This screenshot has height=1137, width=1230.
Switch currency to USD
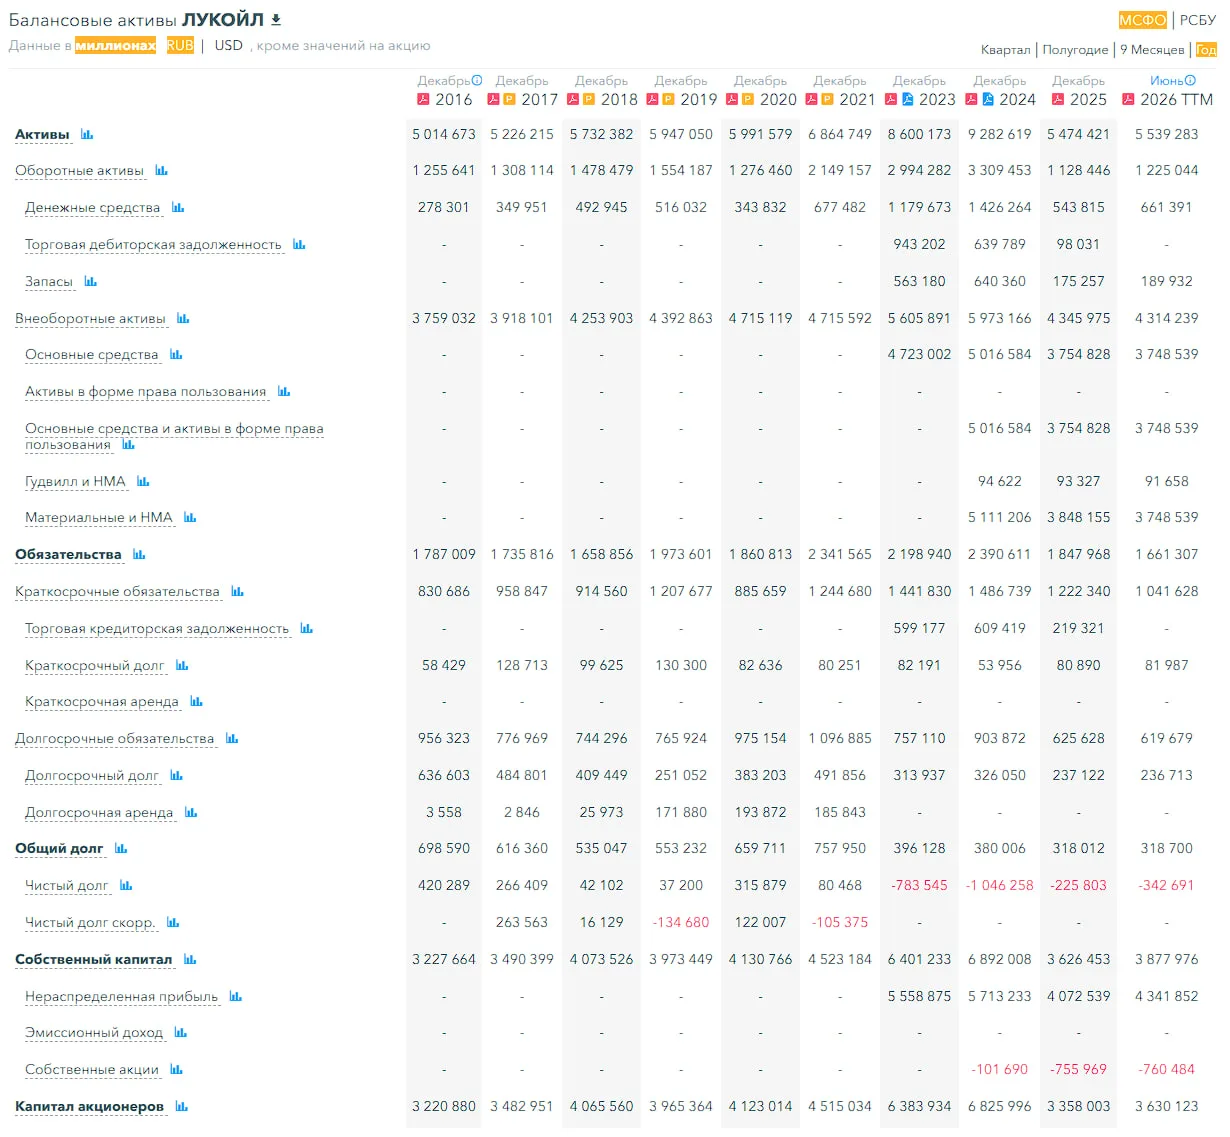pyautogui.click(x=229, y=45)
